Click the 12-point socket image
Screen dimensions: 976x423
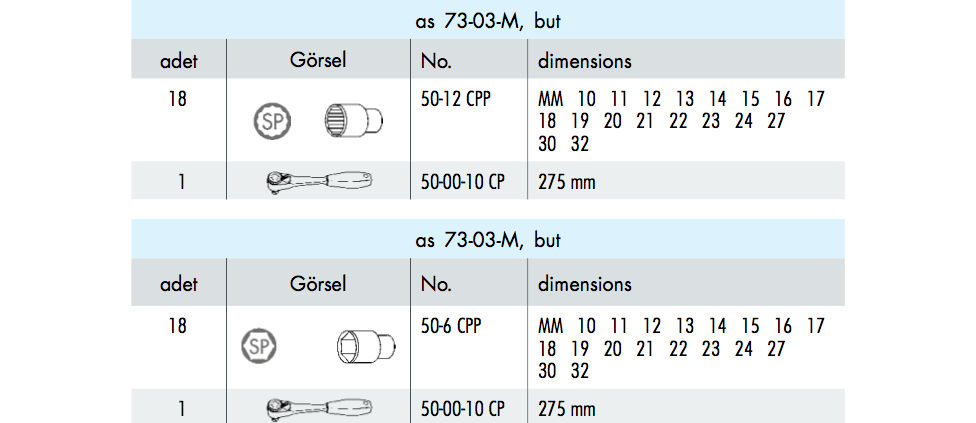click(x=355, y=119)
